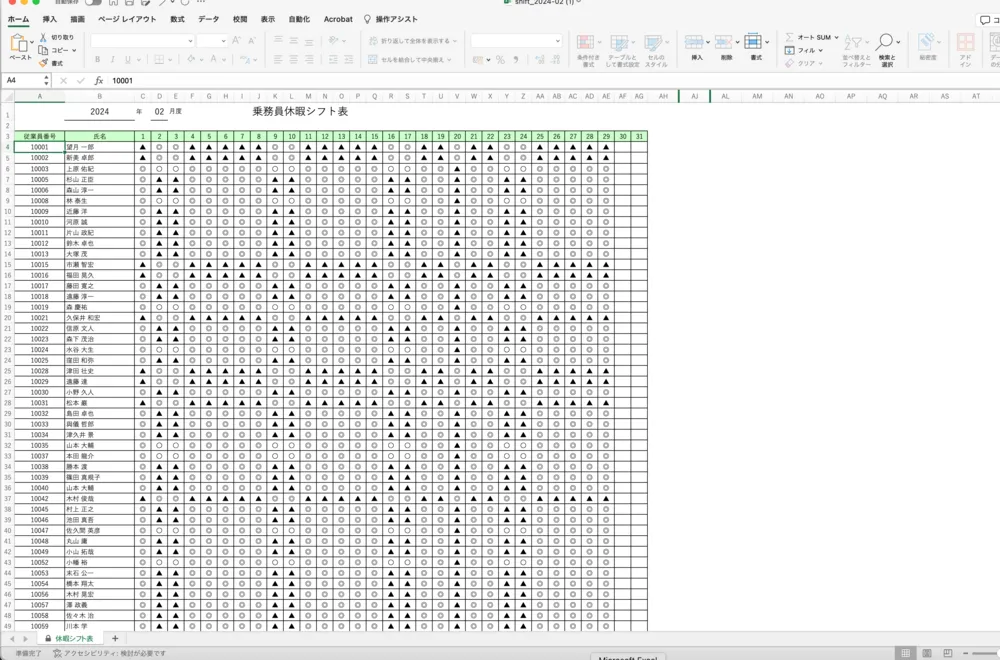
Task: Open the Data (データ) ribbon tab
Action: tap(208, 19)
